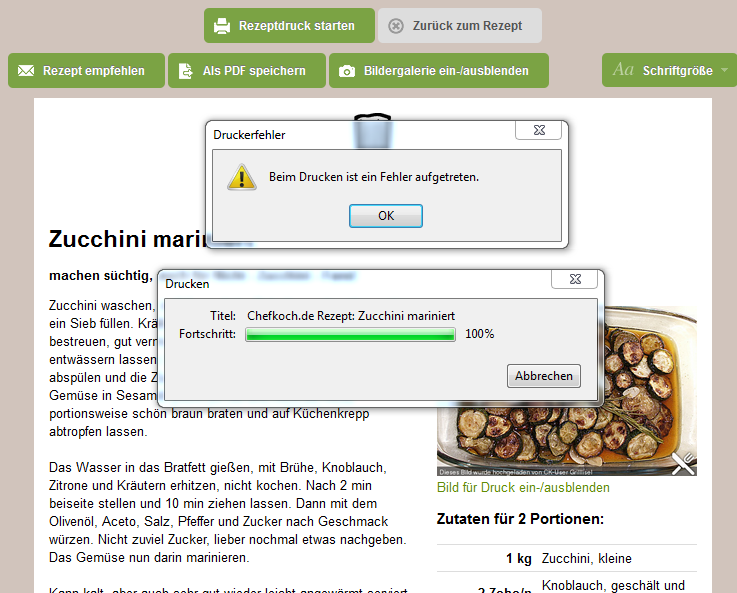Screen dimensions: 737x593
Task: Recommend recipe via Rezept empfehlen
Action: [86, 70]
